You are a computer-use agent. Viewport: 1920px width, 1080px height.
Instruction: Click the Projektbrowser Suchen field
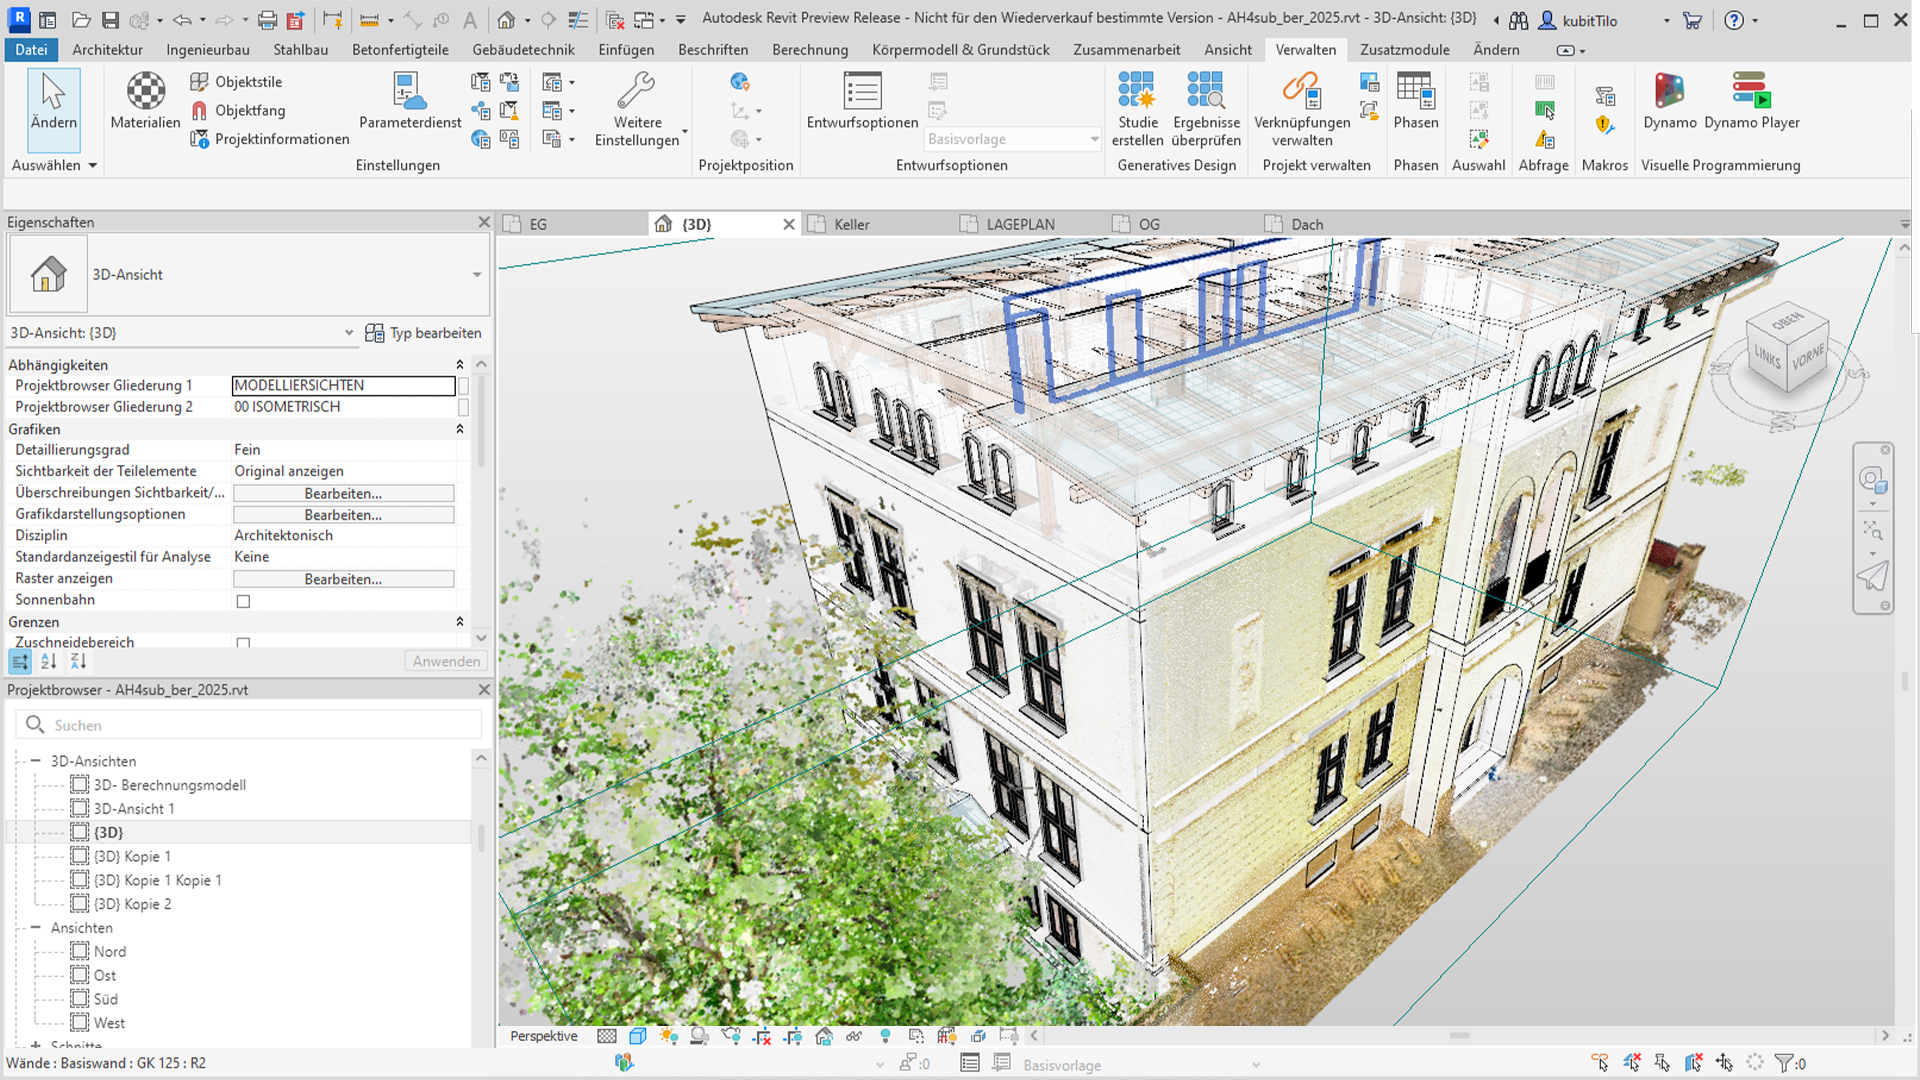(248, 725)
